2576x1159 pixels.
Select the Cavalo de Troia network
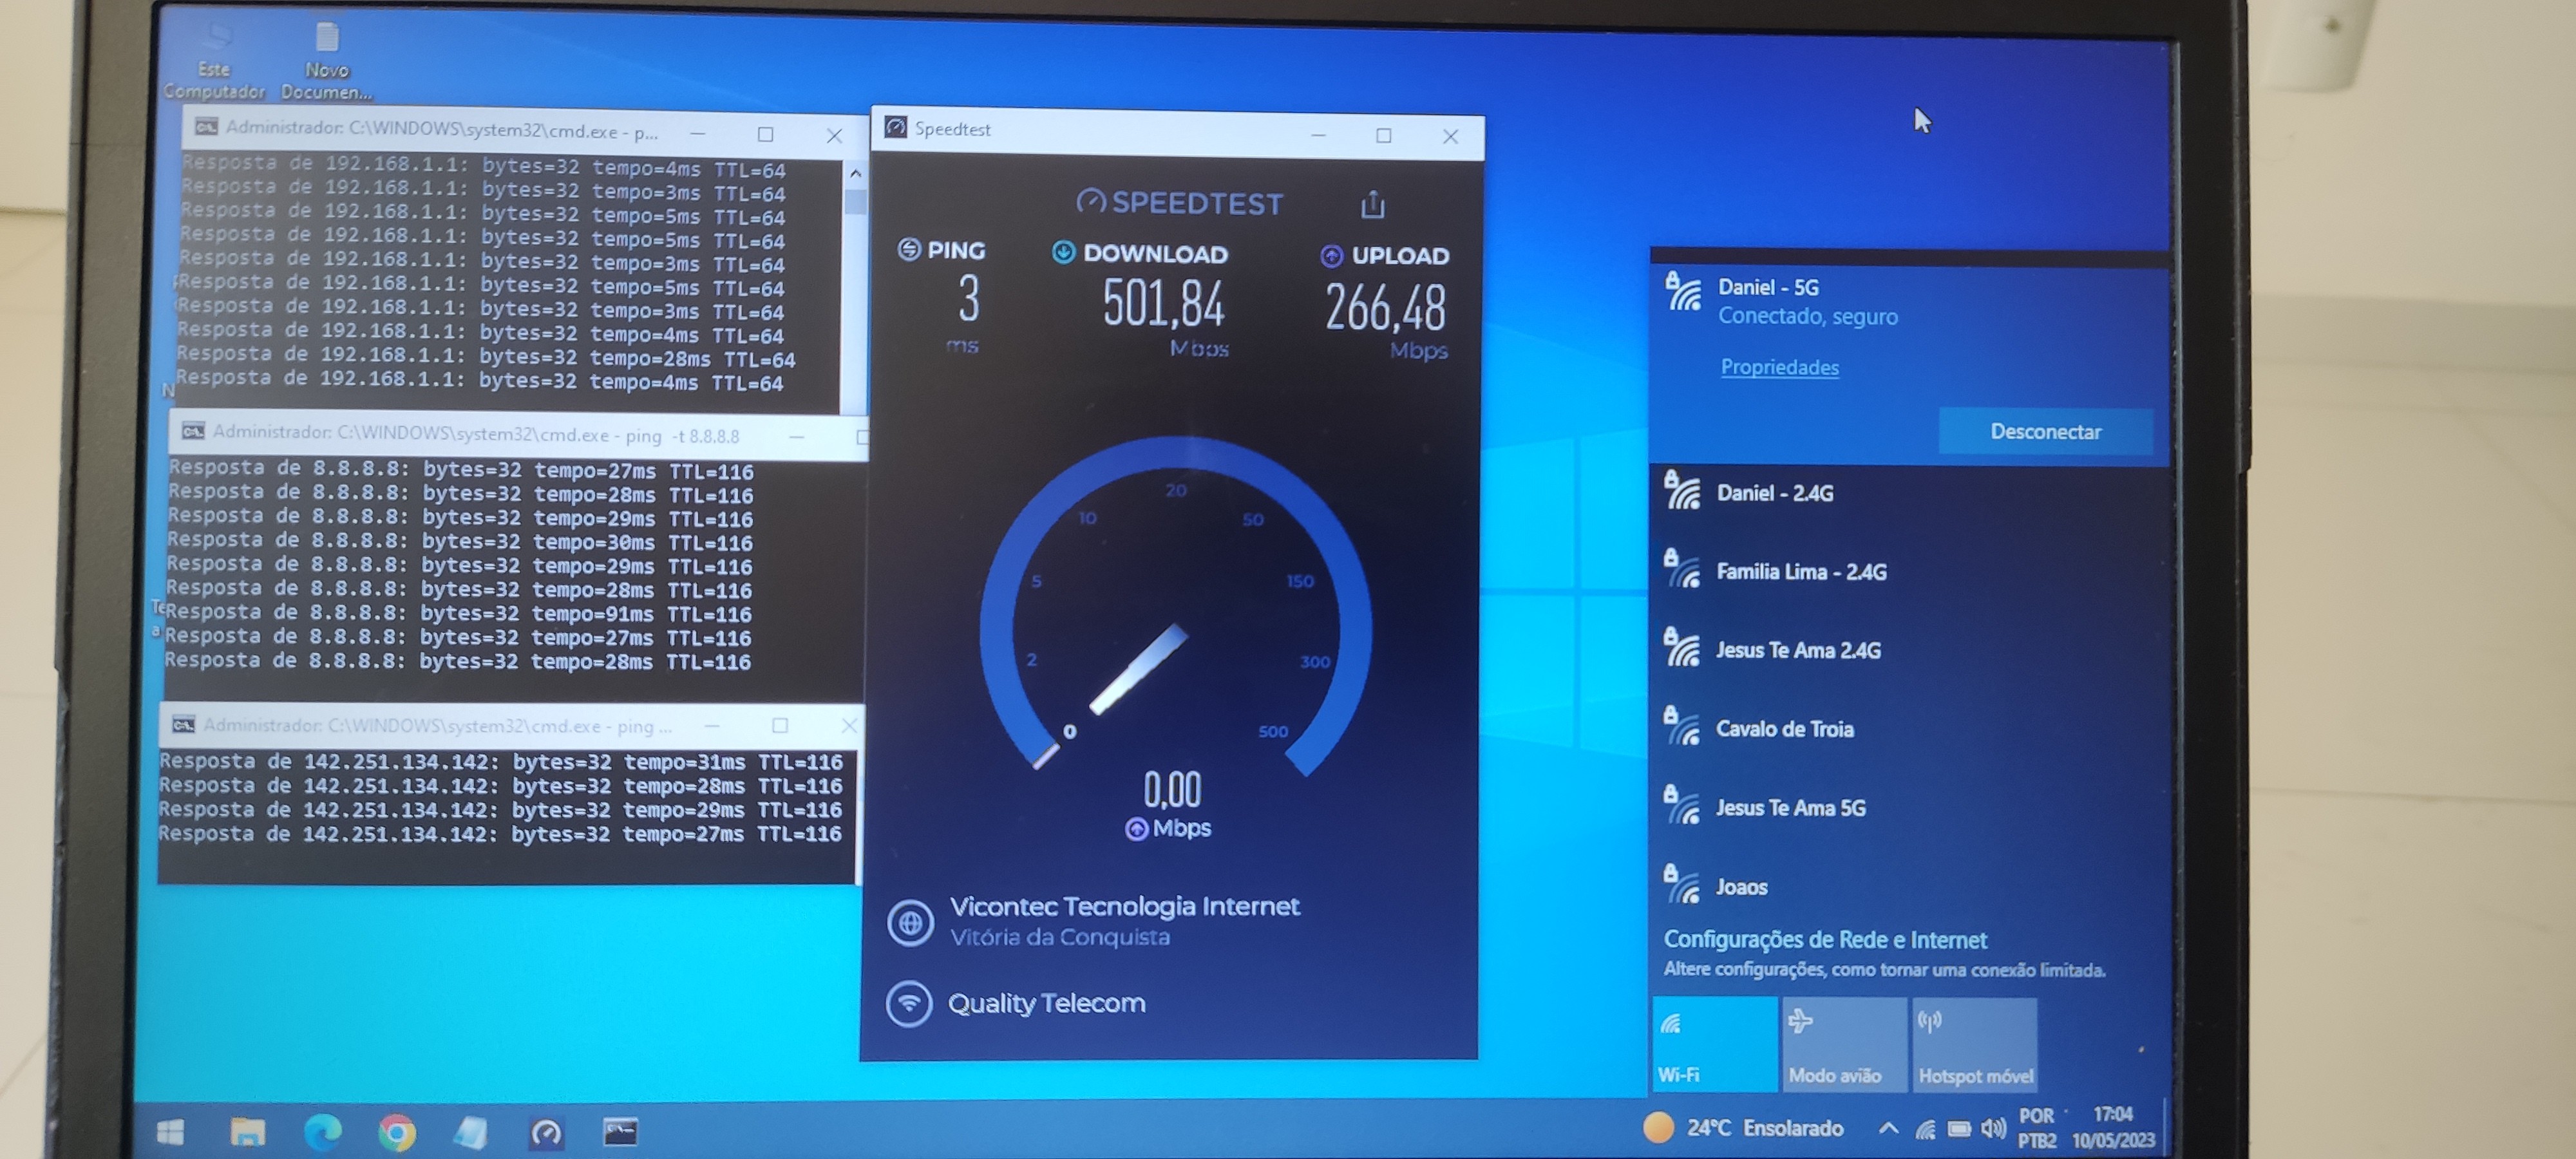point(1784,729)
